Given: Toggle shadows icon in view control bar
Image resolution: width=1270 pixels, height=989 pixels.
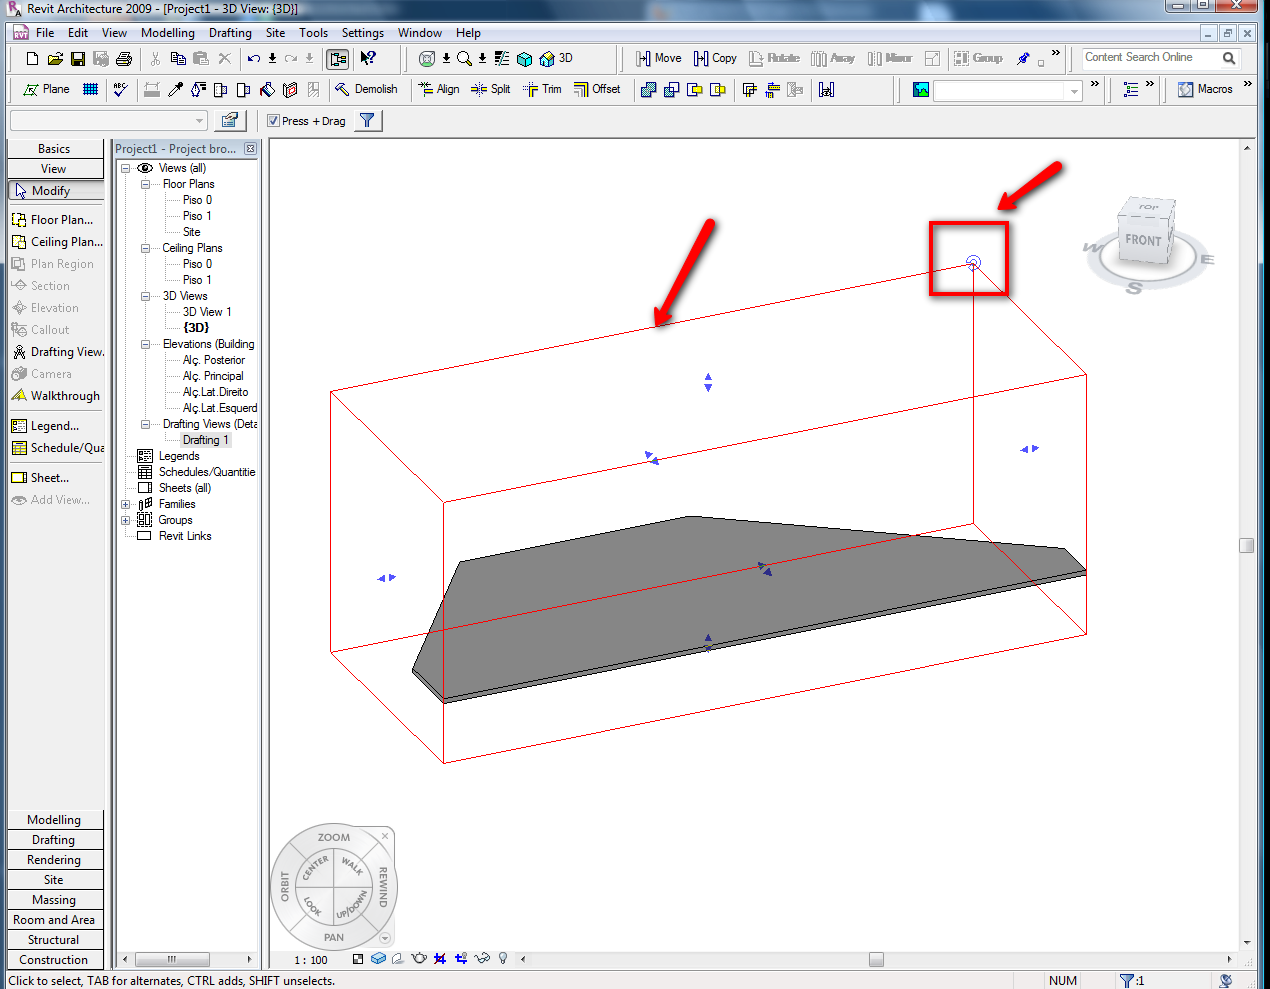Looking at the screenshot, I should (398, 959).
